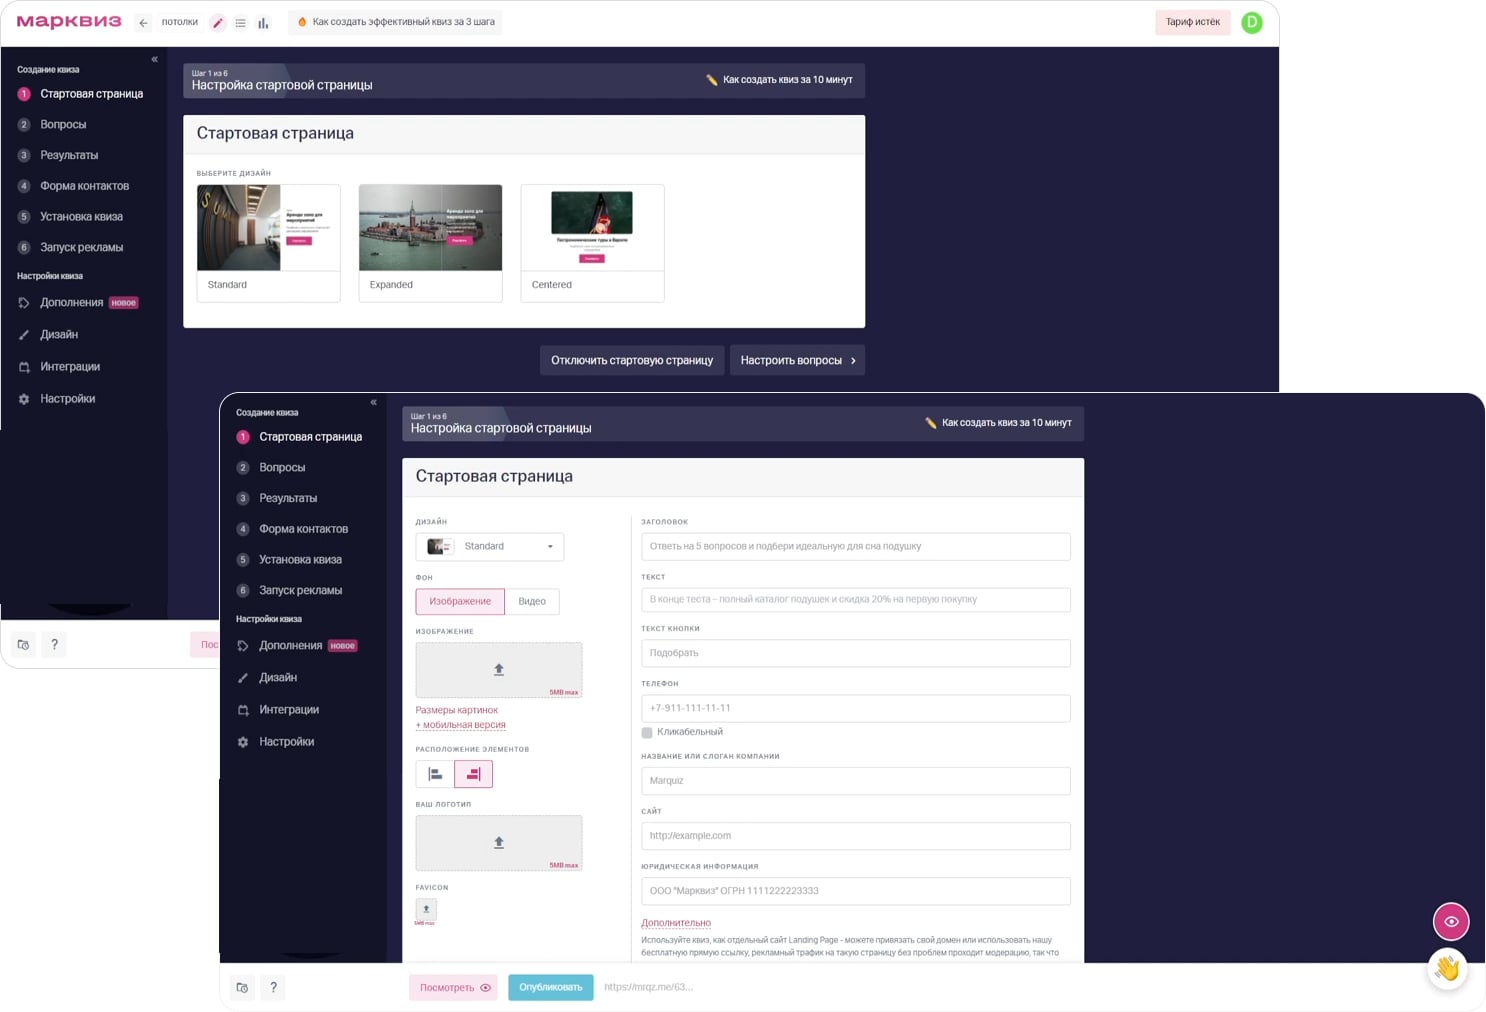Open Вопросы step in front sidebar

(x=282, y=468)
